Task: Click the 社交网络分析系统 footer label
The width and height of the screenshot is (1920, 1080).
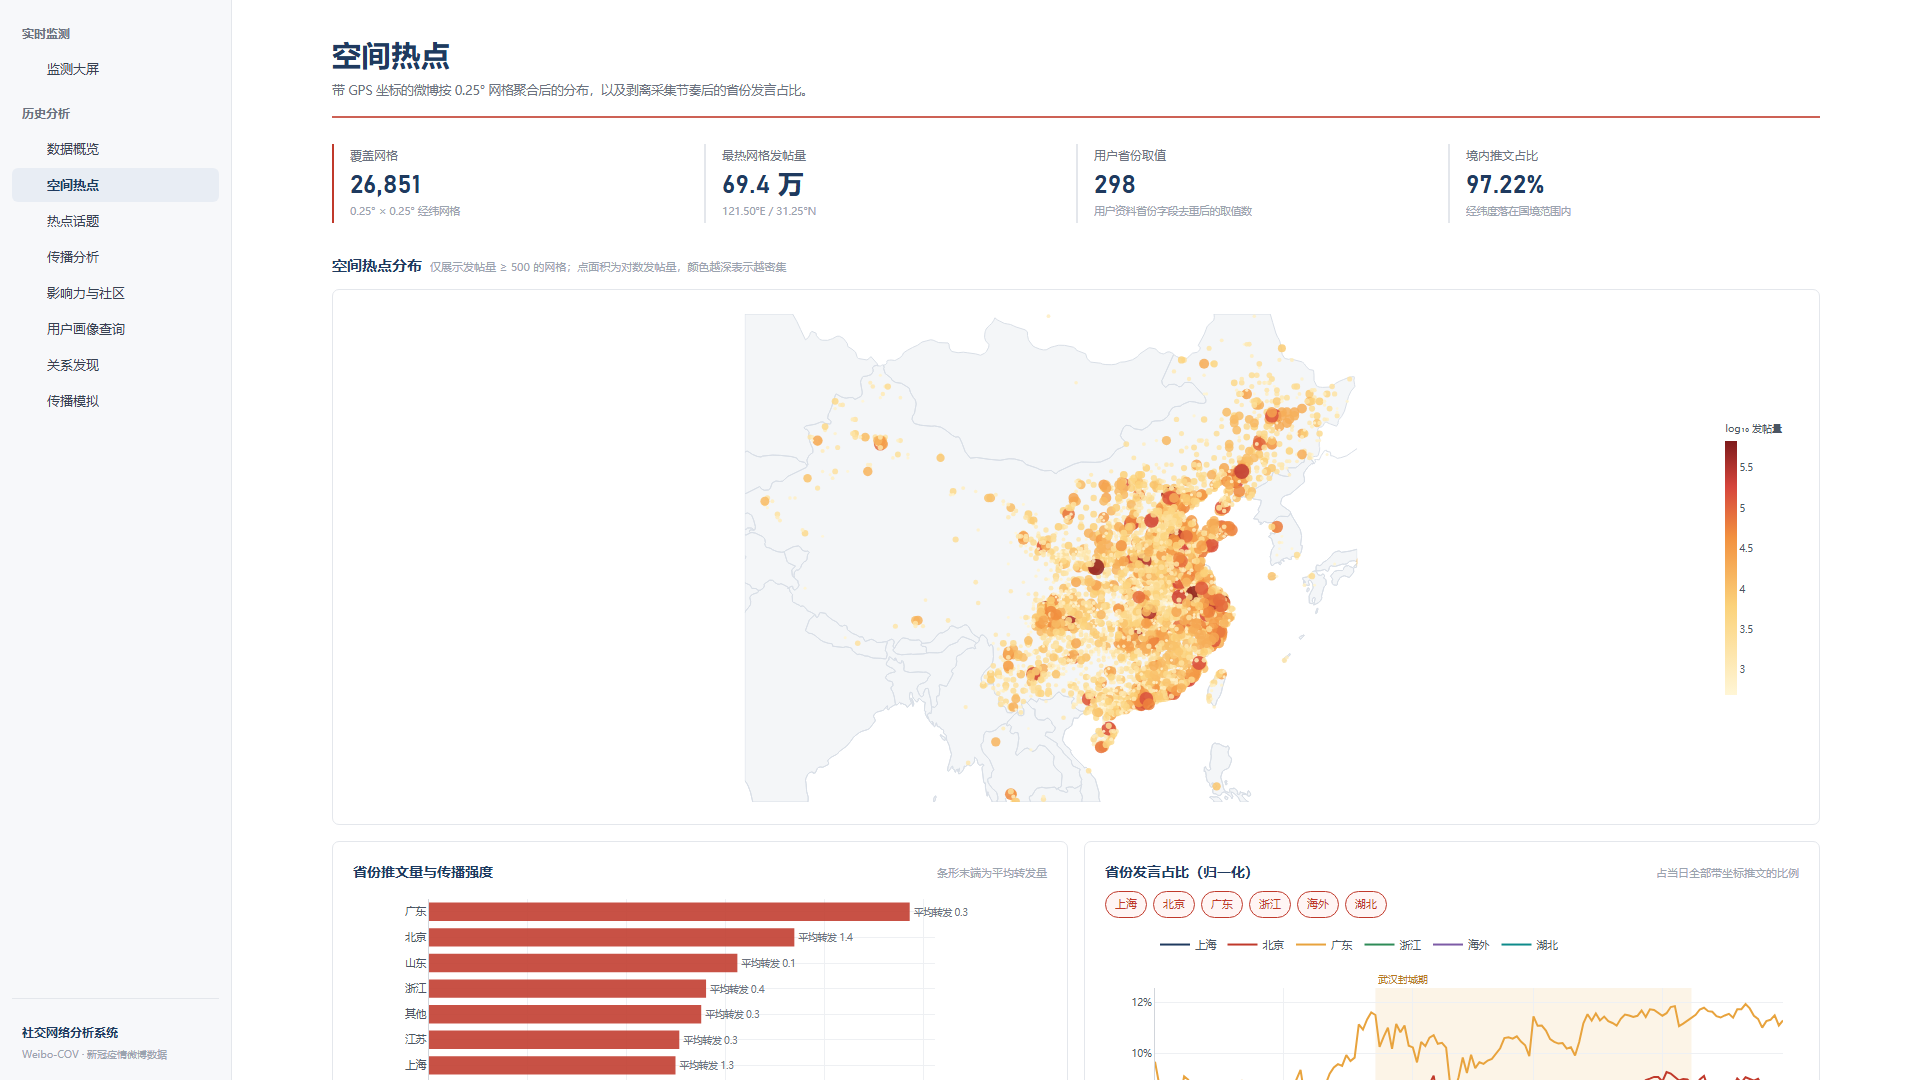Action: [x=70, y=1033]
